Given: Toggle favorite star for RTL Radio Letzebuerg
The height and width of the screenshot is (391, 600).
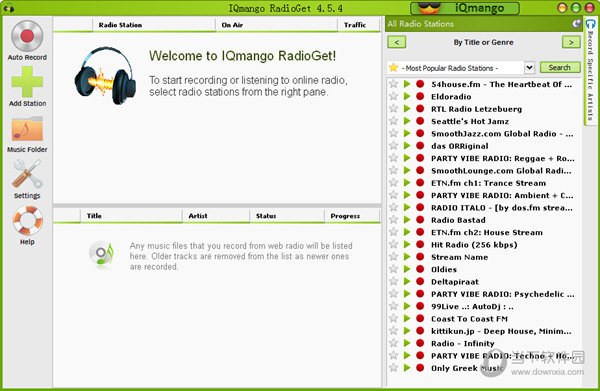Looking at the screenshot, I should point(393,109).
